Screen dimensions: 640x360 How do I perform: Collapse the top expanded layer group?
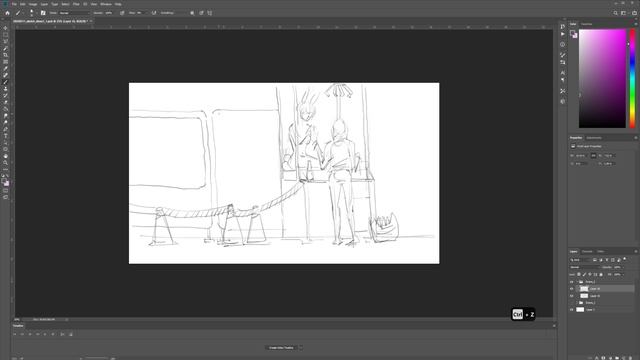577,282
